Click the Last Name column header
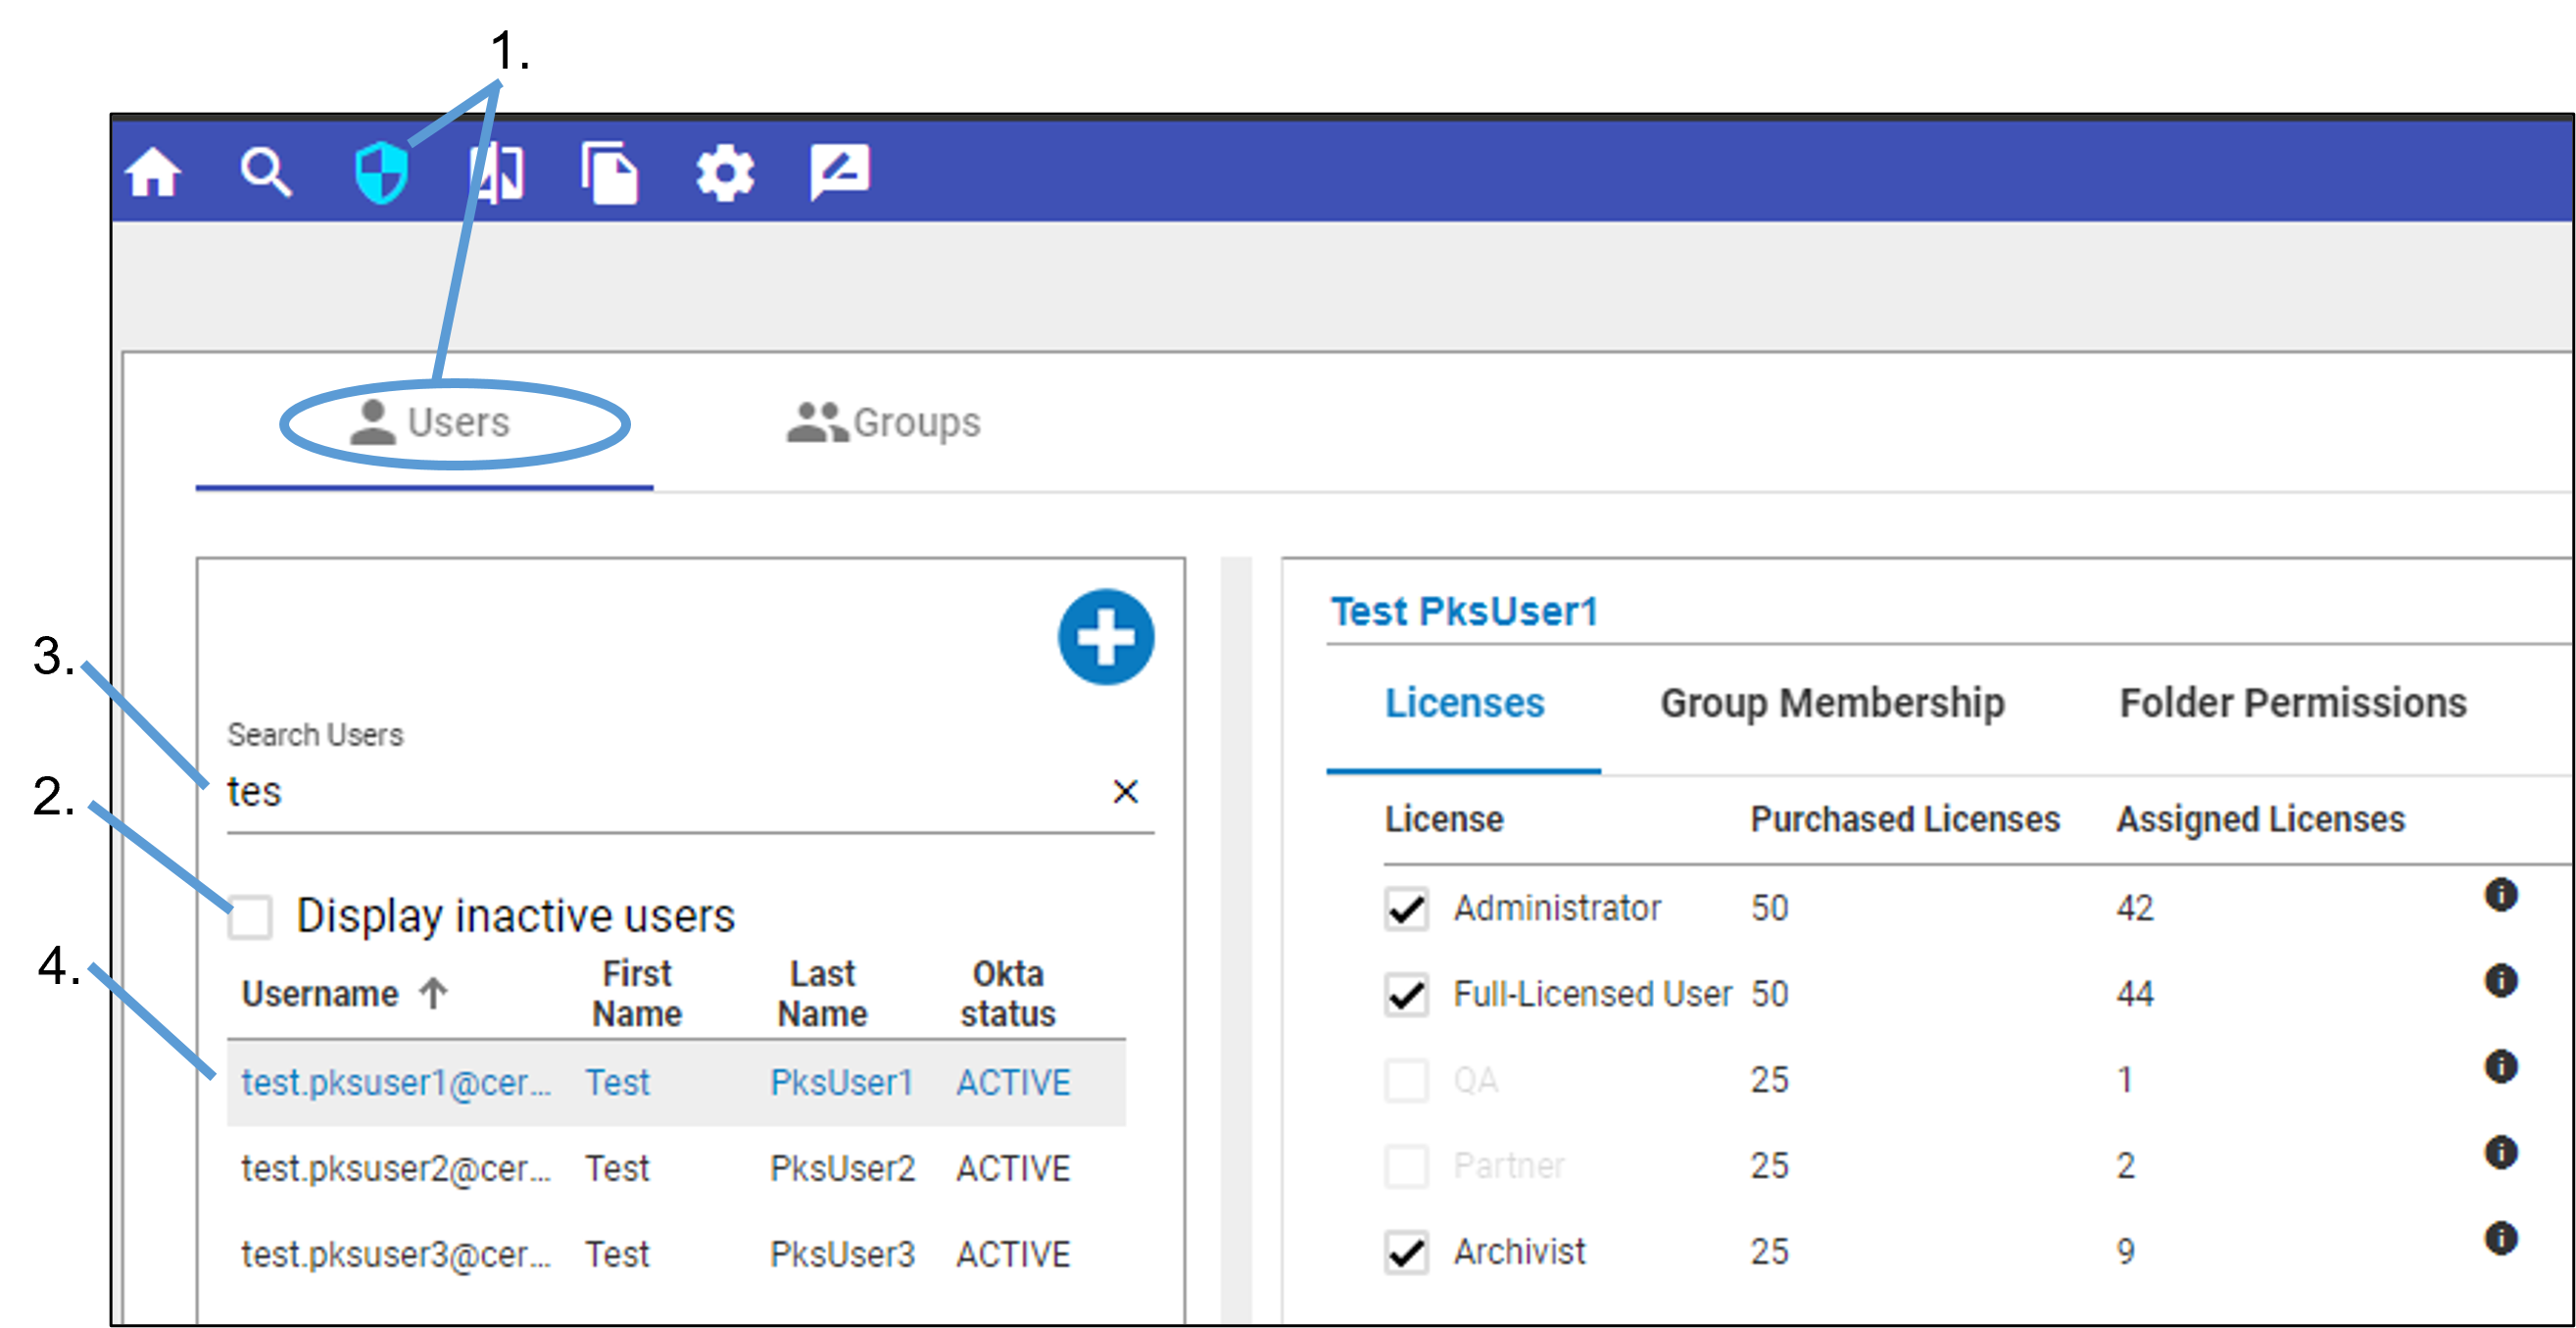The height and width of the screenshot is (1328, 2576). [822, 994]
